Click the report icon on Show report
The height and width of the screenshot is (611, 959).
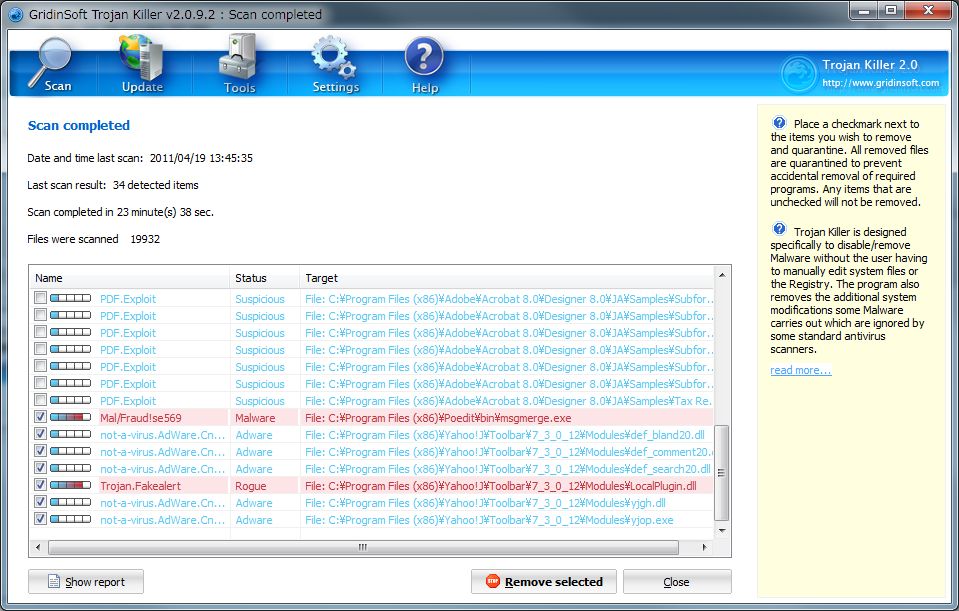click(x=51, y=582)
